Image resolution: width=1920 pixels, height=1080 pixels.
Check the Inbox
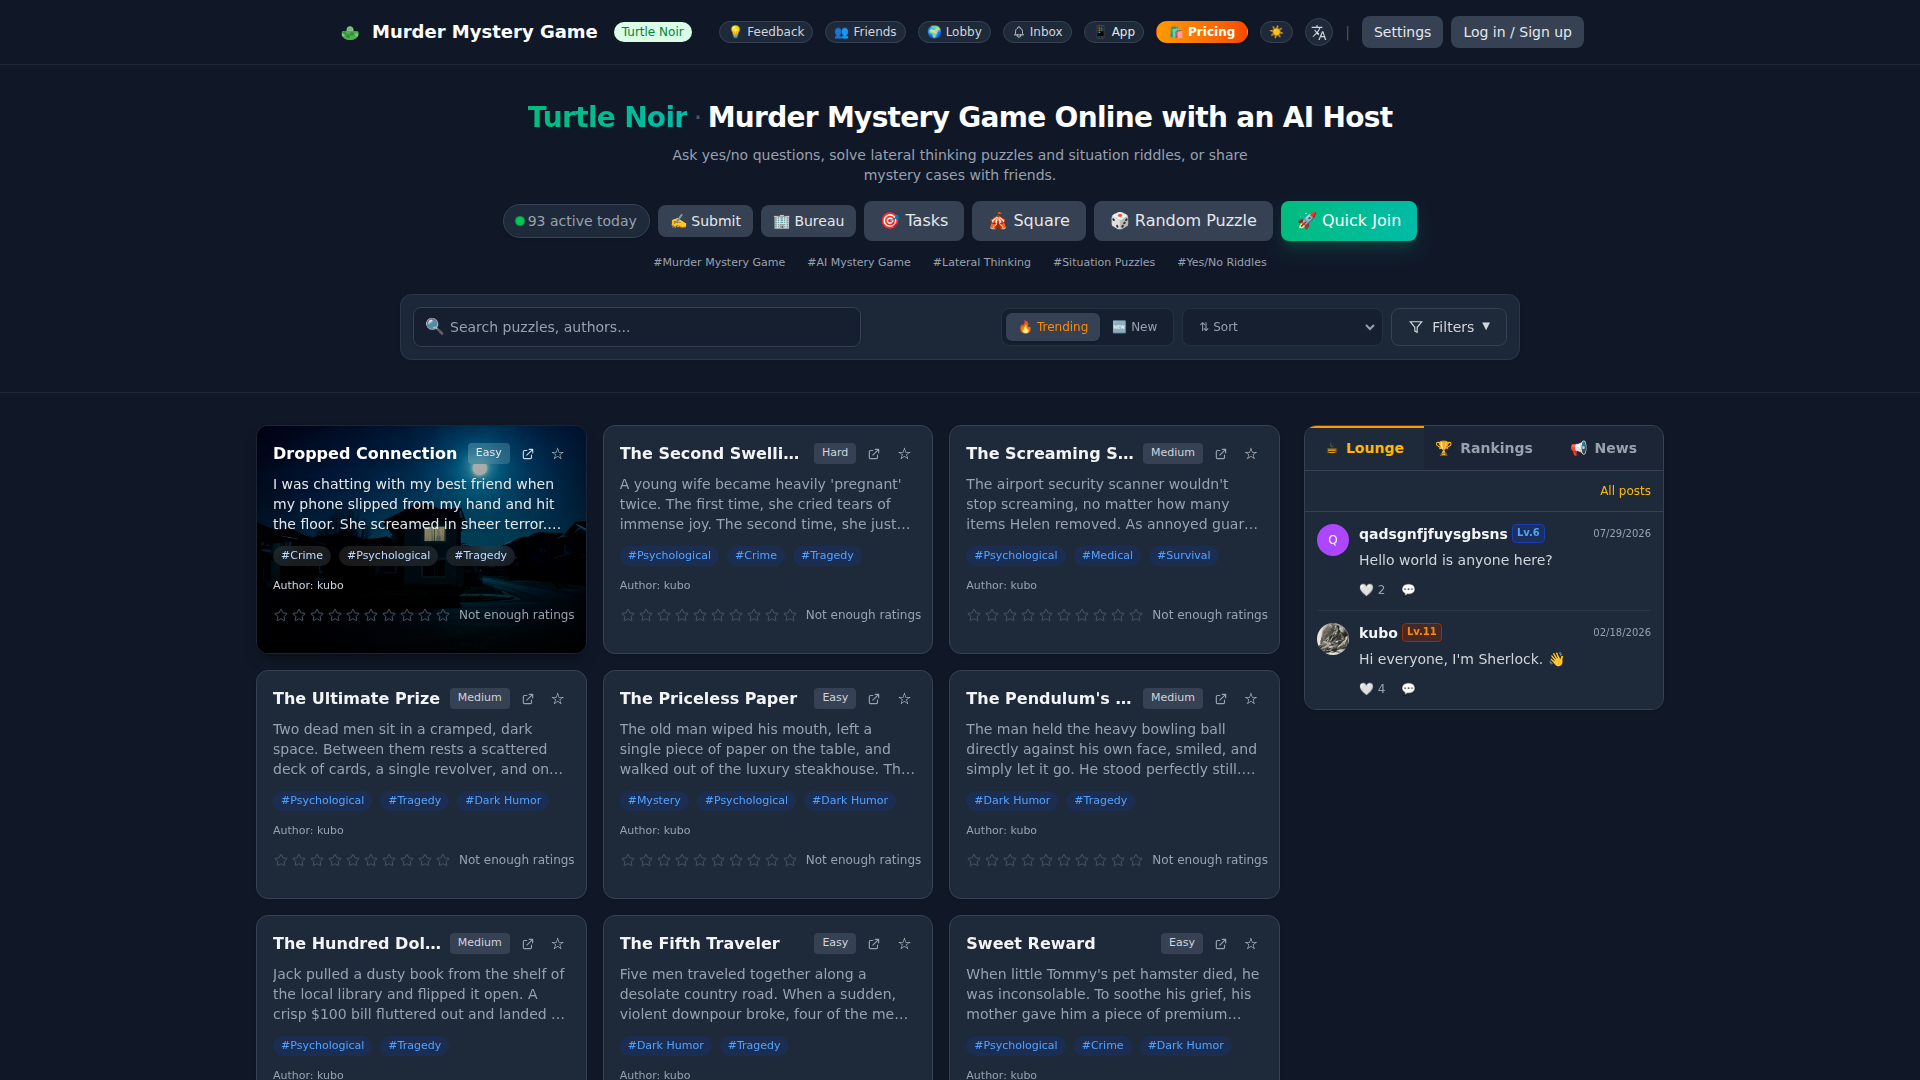click(x=1037, y=32)
